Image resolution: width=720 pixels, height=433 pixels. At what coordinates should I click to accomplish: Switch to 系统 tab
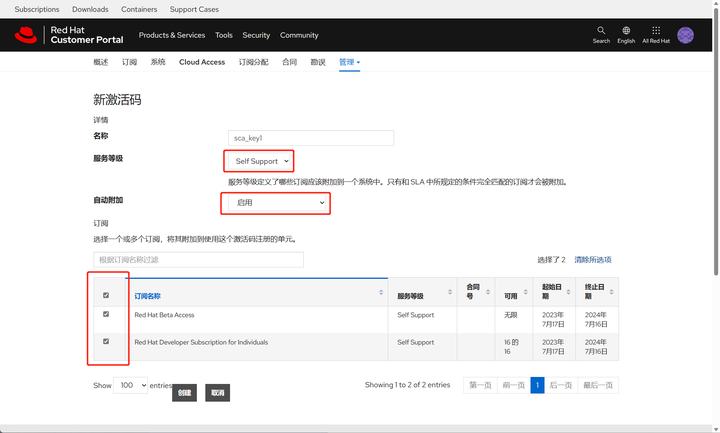click(x=158, y=62)
